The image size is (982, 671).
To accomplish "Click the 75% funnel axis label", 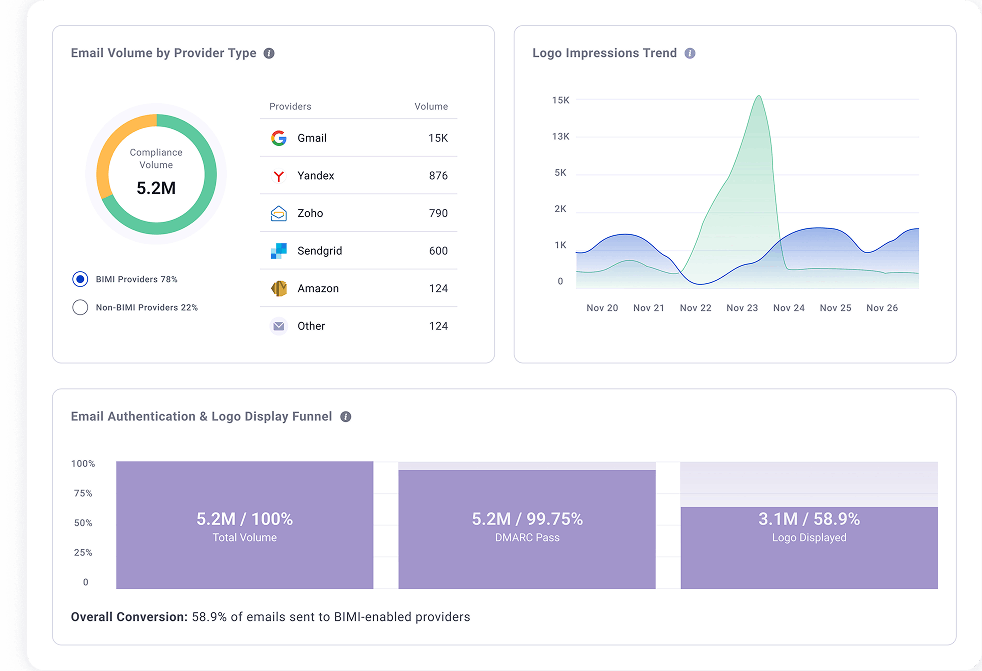I will [x=83, y=493].
